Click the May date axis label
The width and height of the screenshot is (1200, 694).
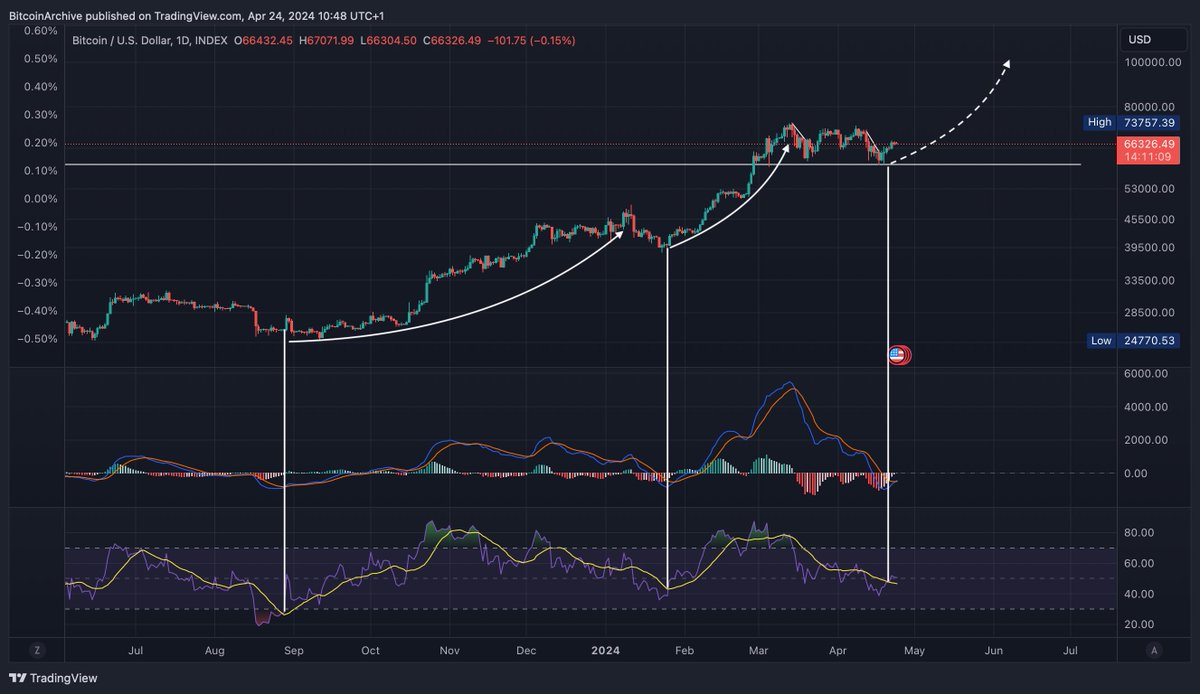915,650
